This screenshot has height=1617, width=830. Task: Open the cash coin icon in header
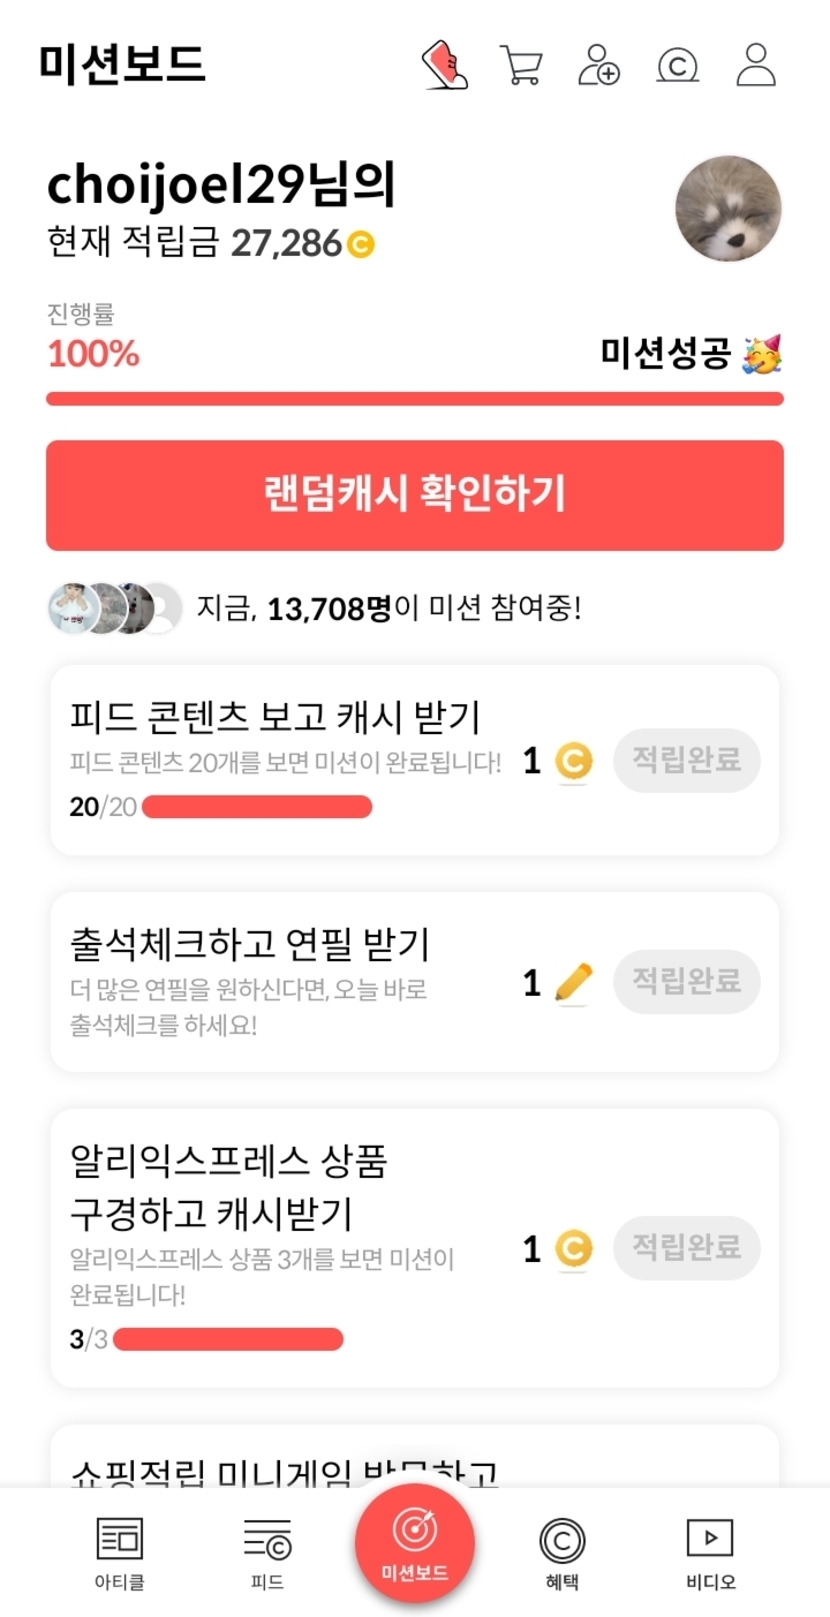point(677,66)
